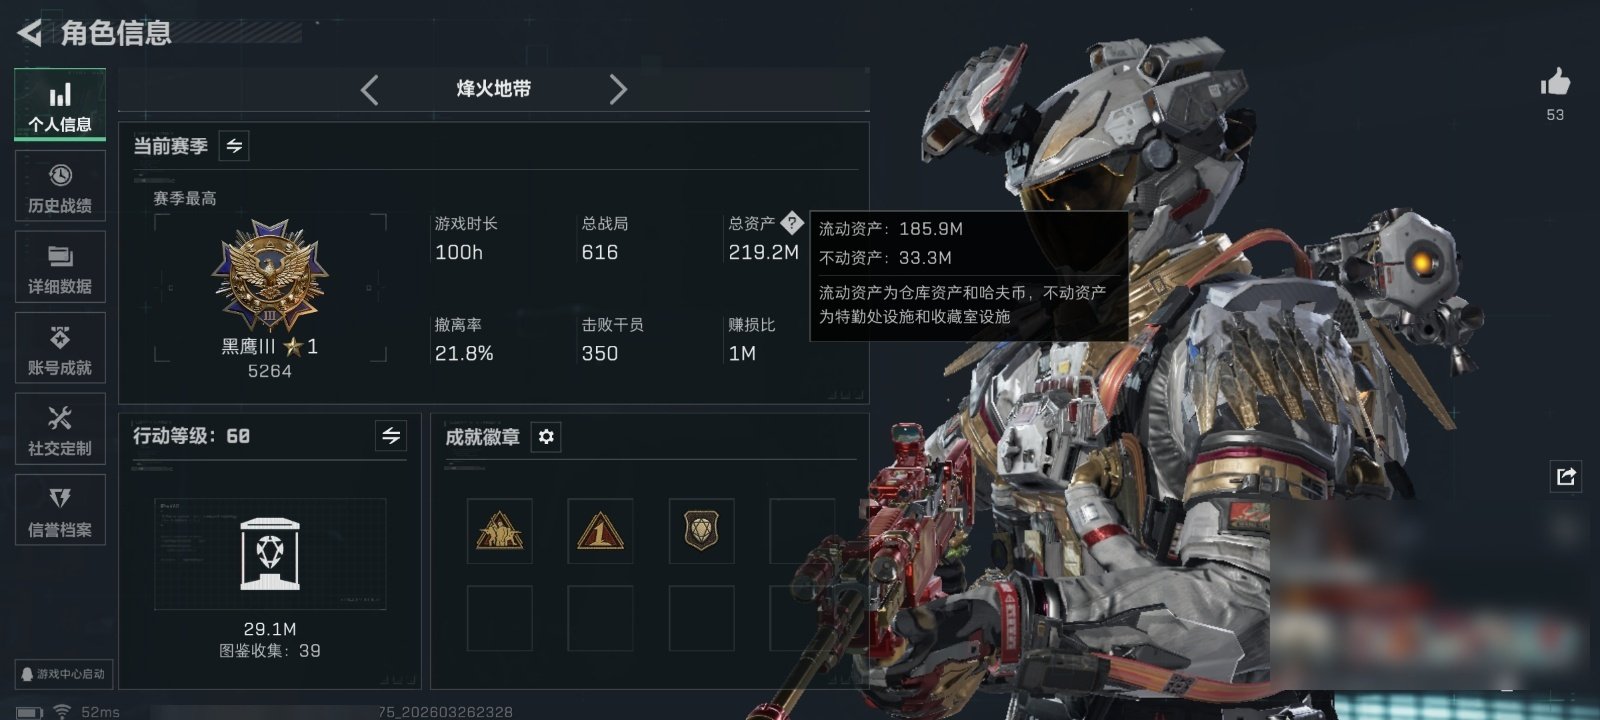Go back using the top-left arrow
1600x720 pixels.
coord(30,33)
